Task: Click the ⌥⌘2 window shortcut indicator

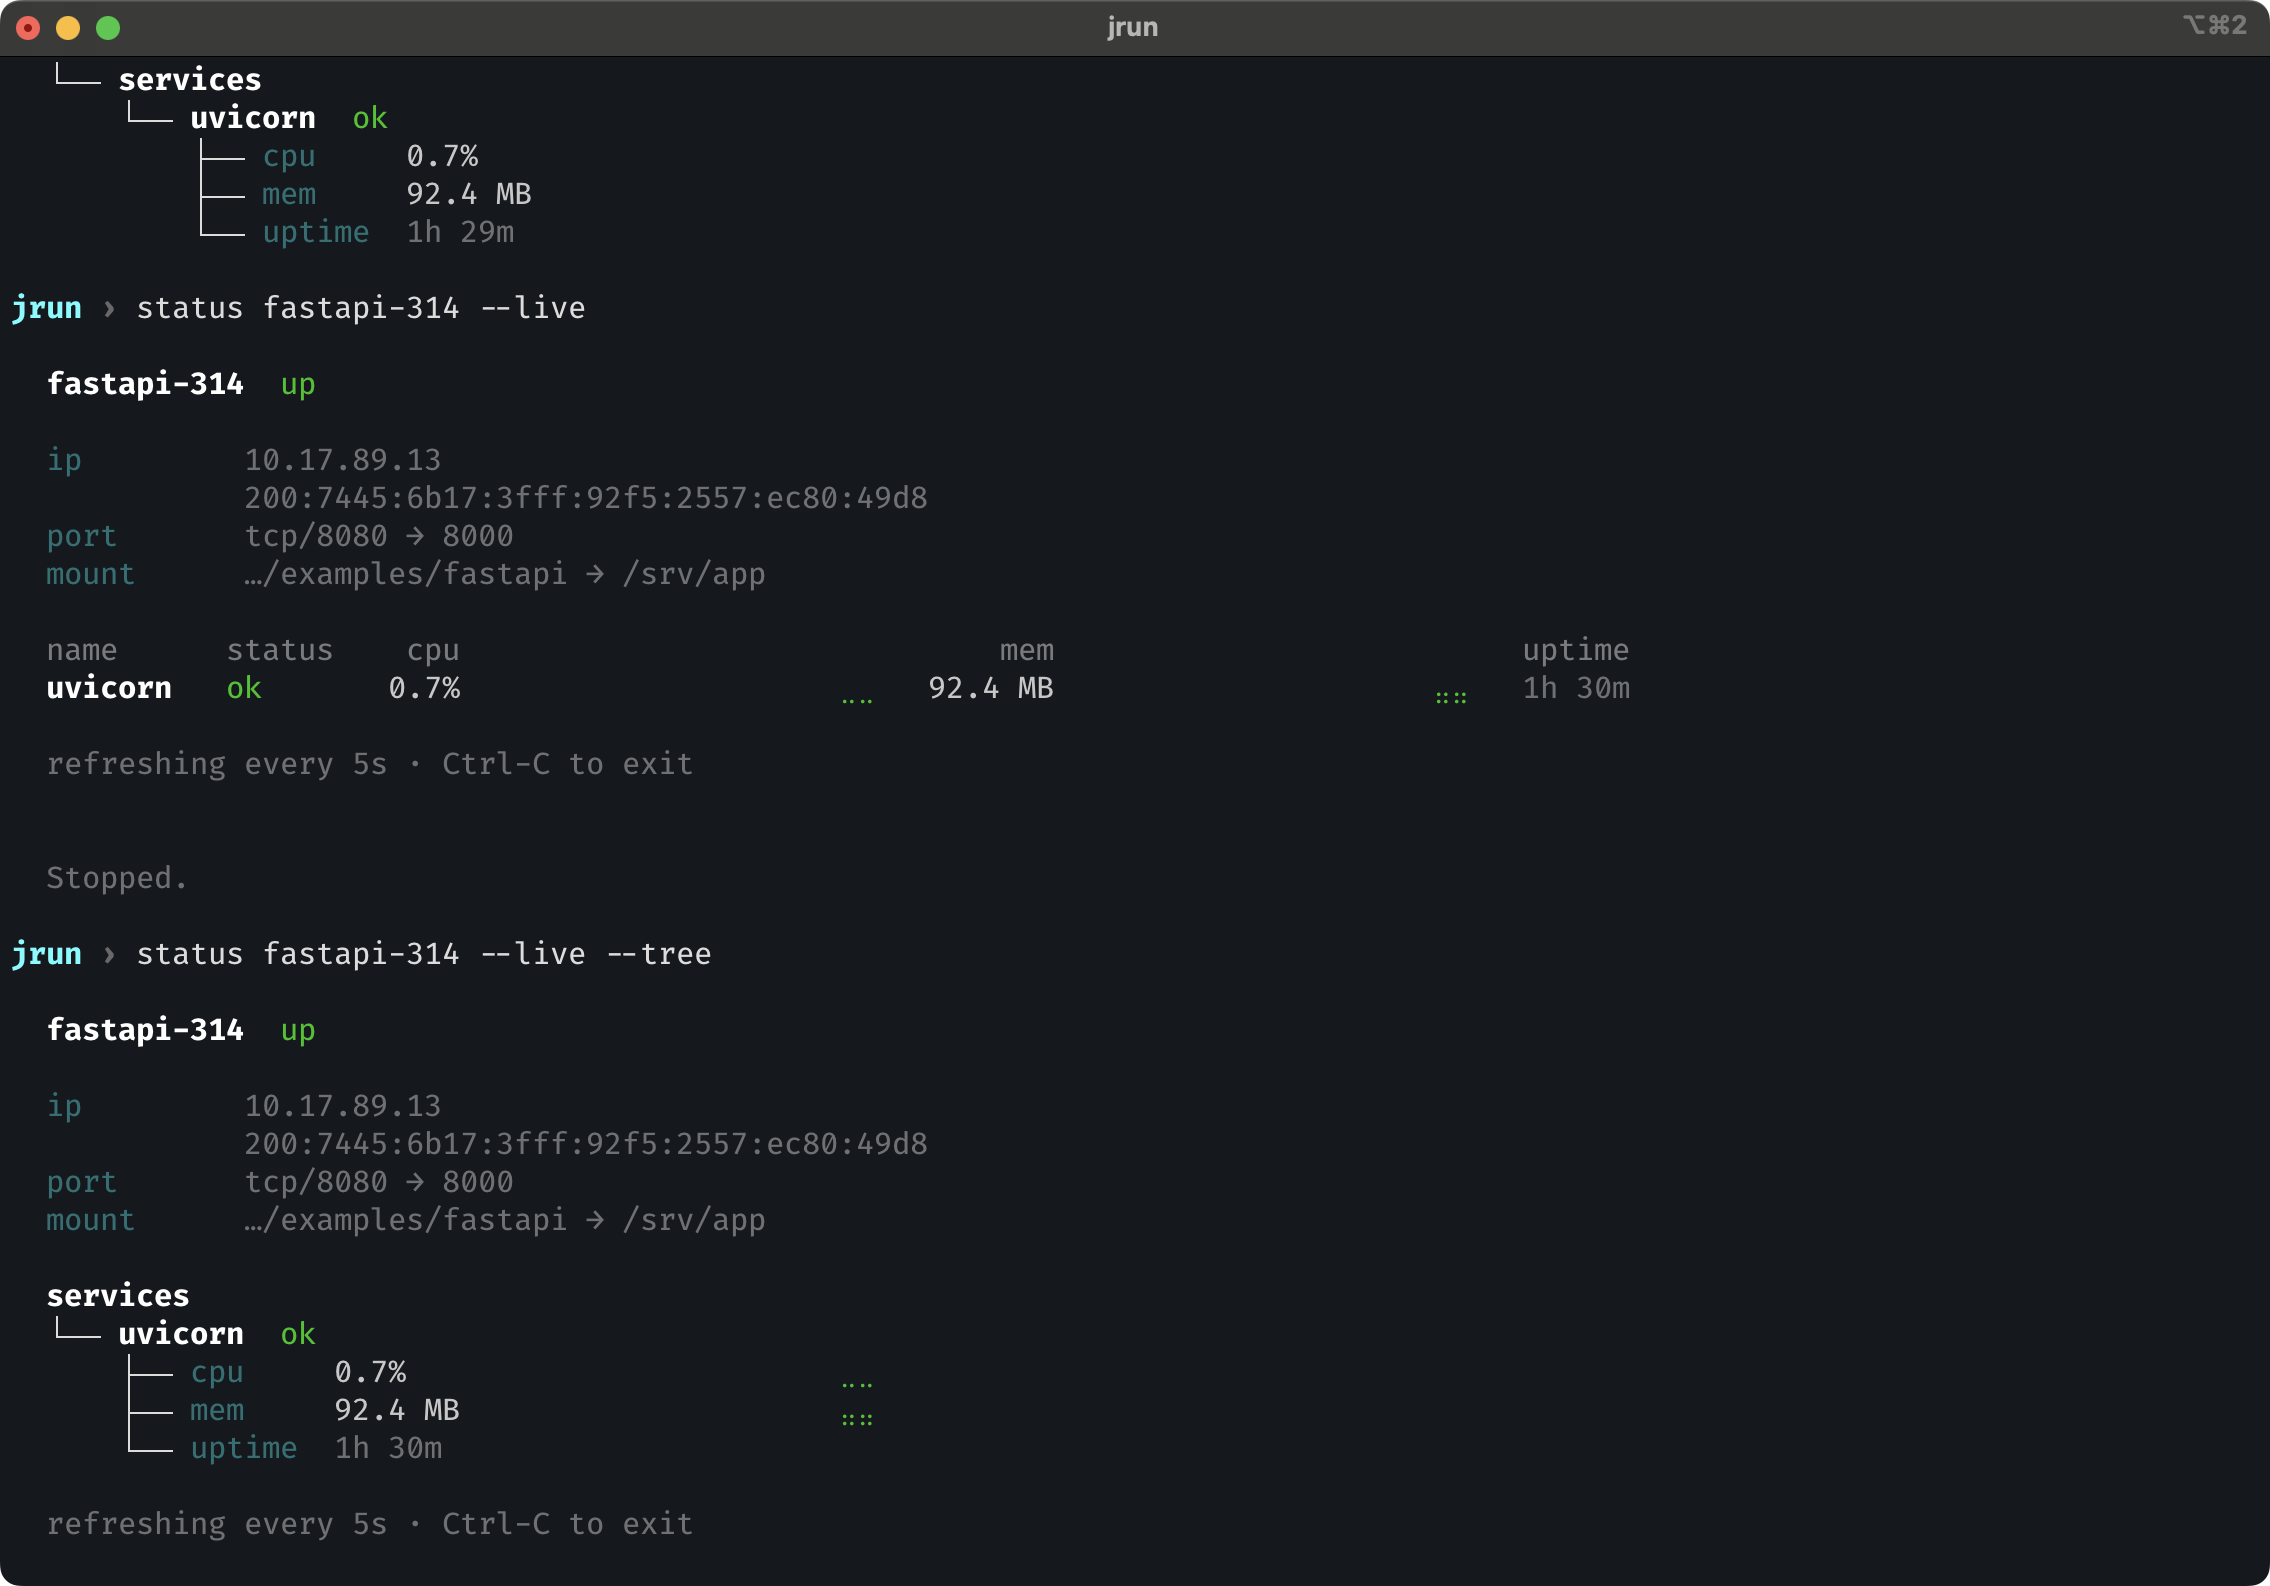Action: tap(2214, 25)
